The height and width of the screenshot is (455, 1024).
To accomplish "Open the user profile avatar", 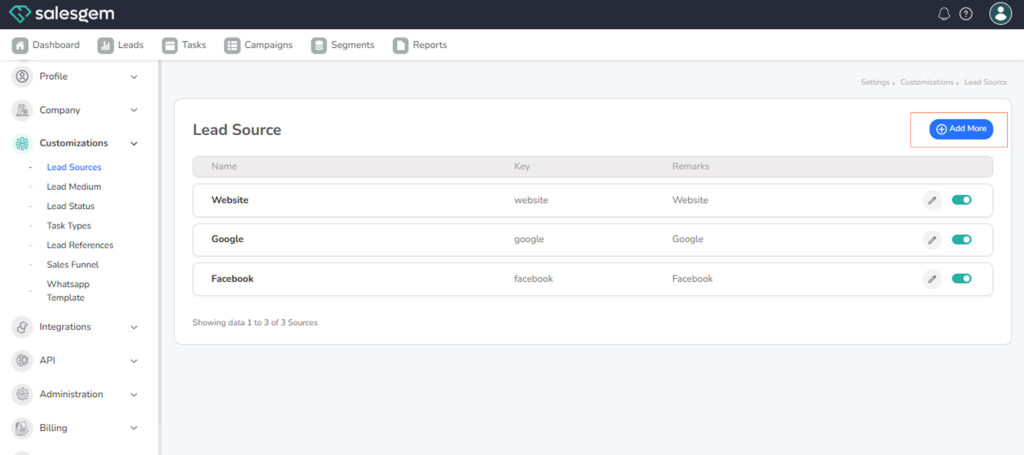I will click(x=1000, y=14).
